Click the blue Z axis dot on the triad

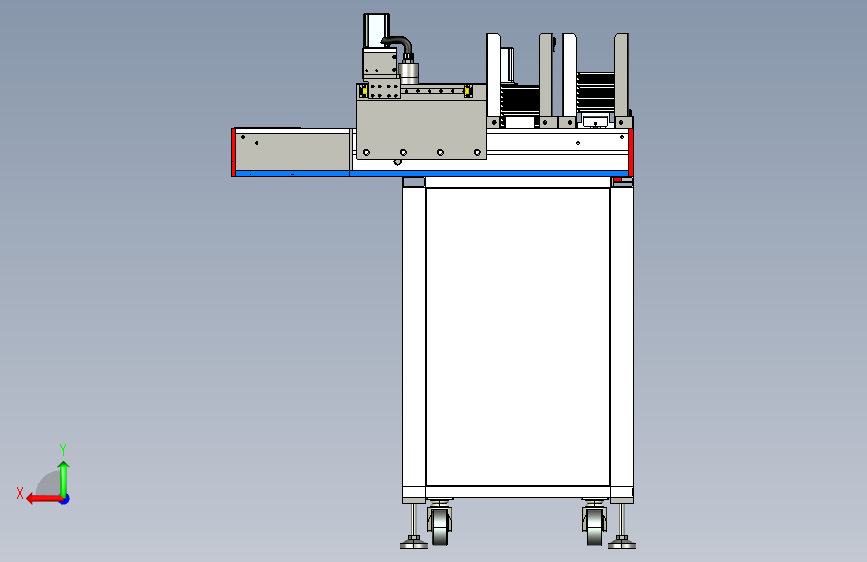tap(65, 499)
